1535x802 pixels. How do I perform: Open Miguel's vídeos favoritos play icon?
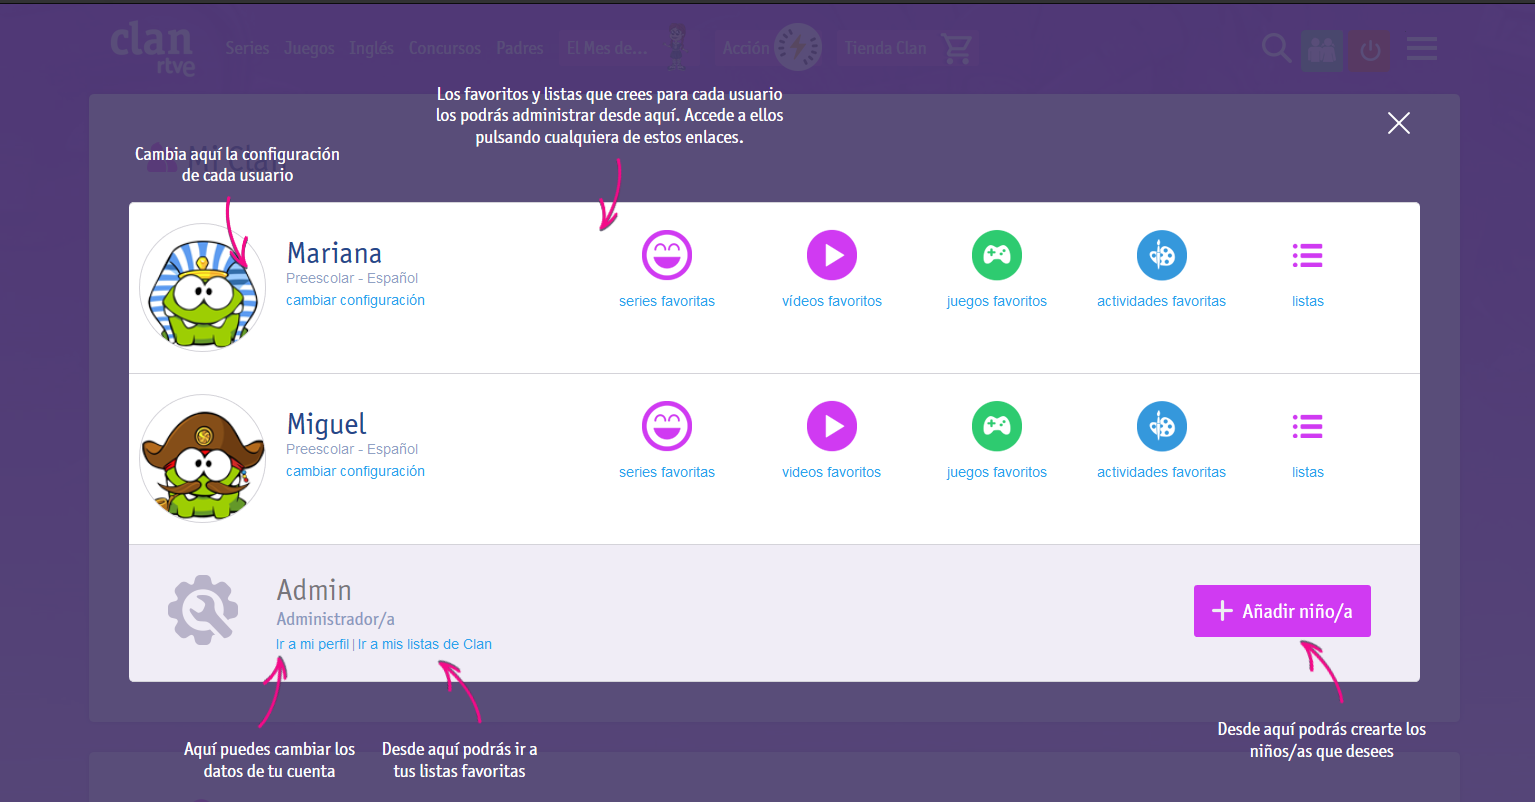tap(832, 426)
